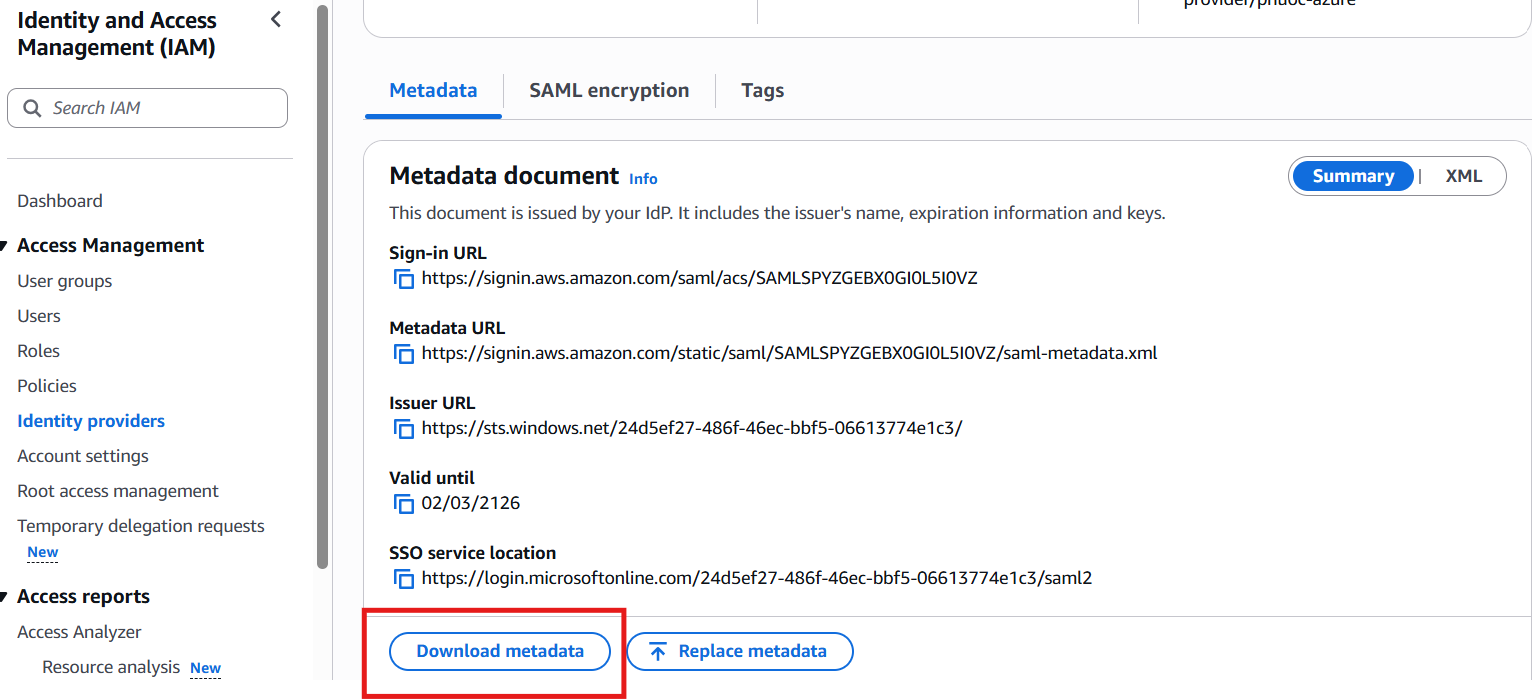This screenshot has width=1532, height=700.
Task: Open the Tags tab
Action: tap(762, 90)
